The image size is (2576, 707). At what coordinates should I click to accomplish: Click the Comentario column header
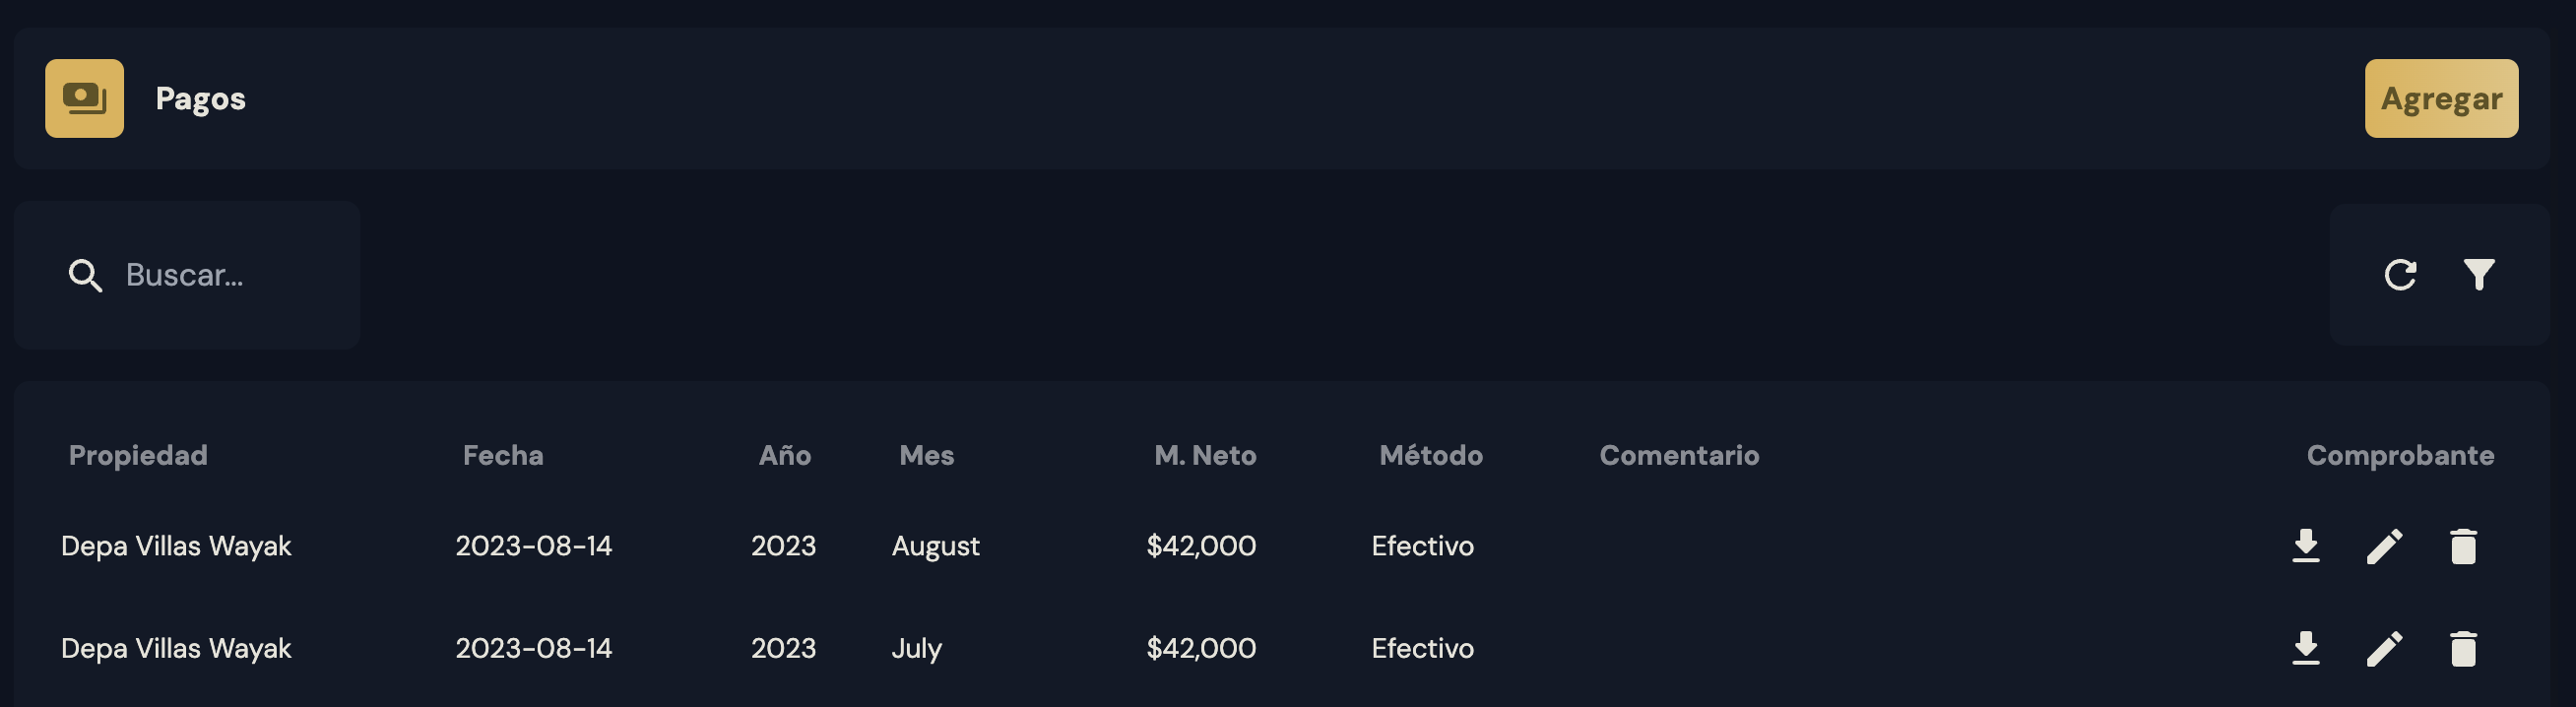[x=1679, y=455]
